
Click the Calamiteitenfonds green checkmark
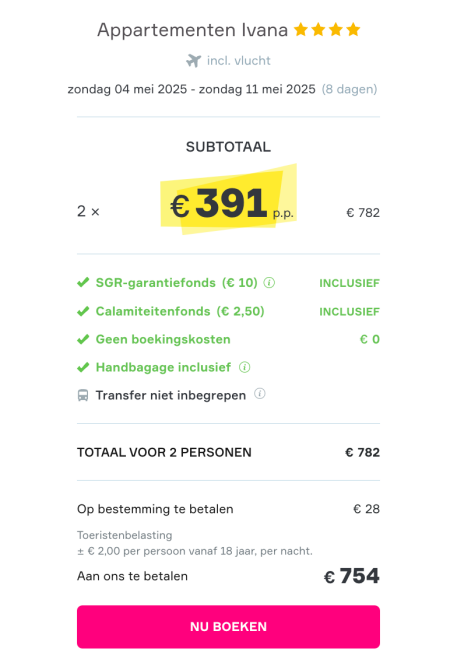click(x=83, y=311)
